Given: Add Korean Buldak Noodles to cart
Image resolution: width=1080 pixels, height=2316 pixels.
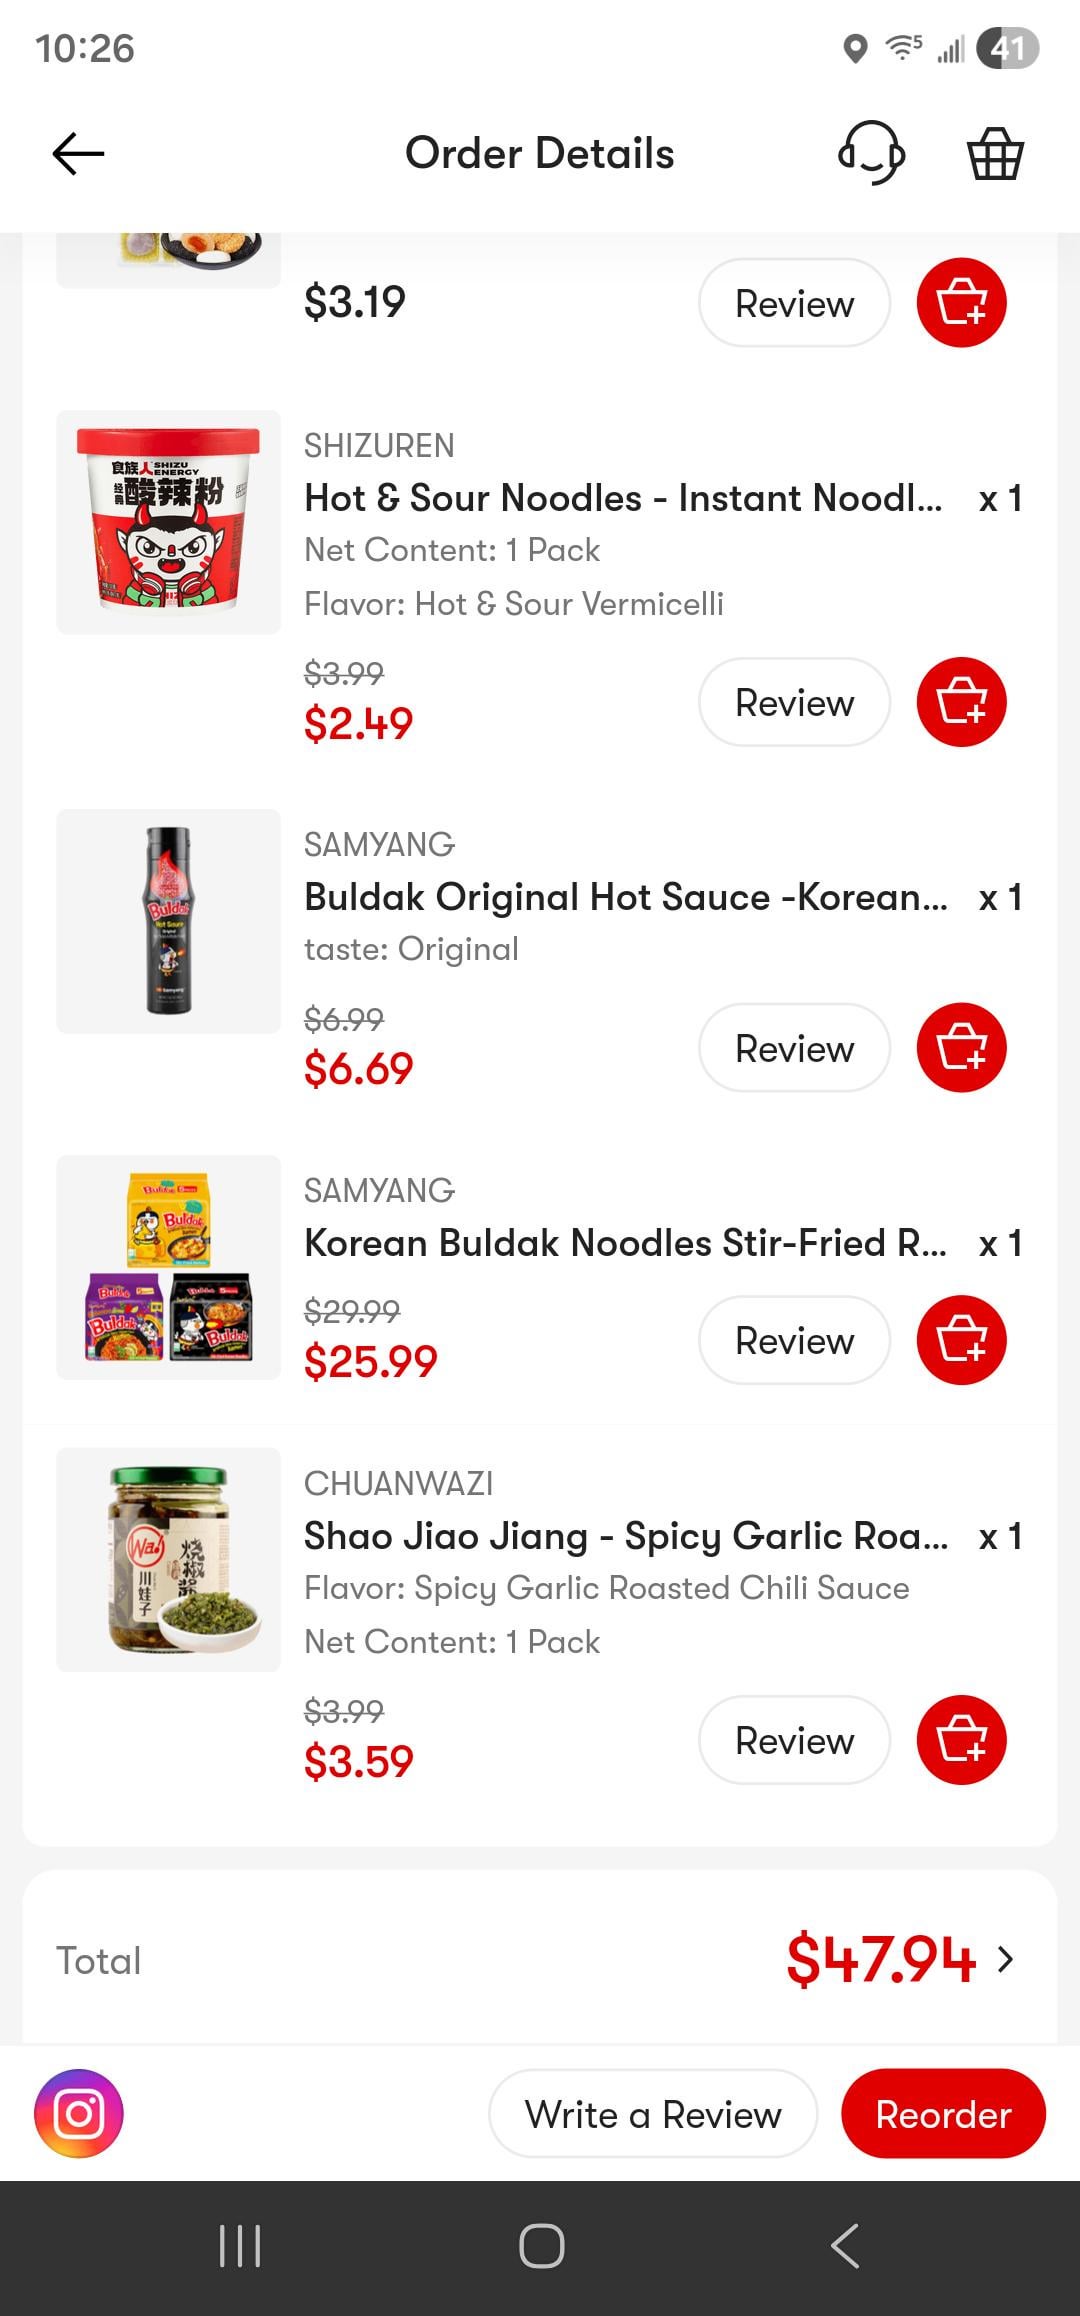Looking at the screenshot, I should coord(961,1340).
